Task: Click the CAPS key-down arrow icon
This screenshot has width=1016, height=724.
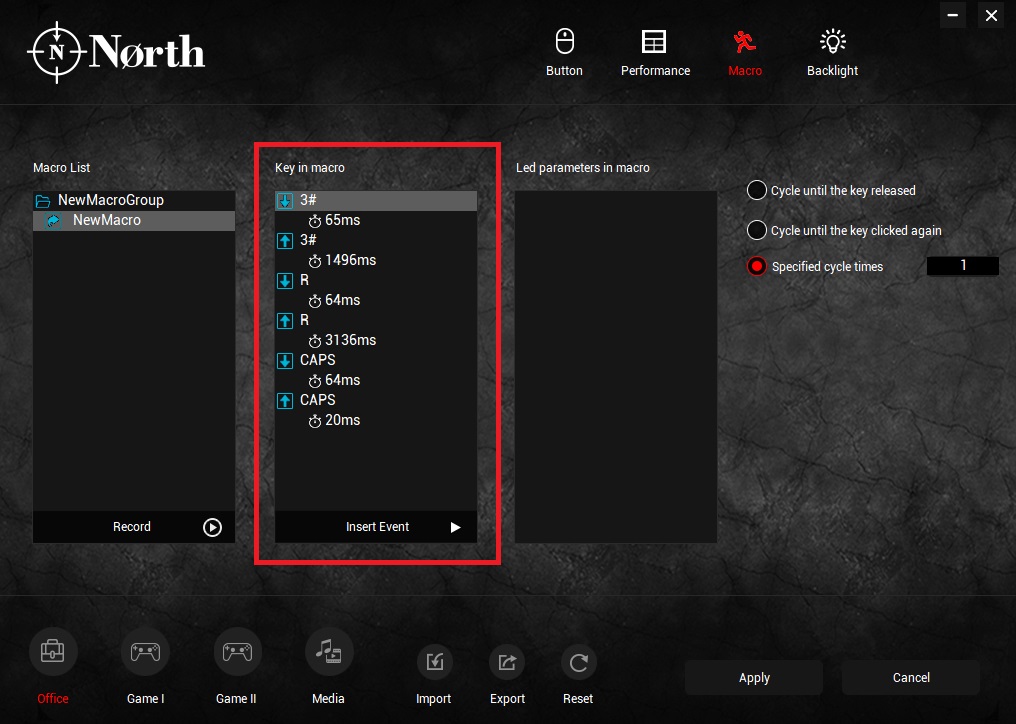Action: [x=285, y=361]
